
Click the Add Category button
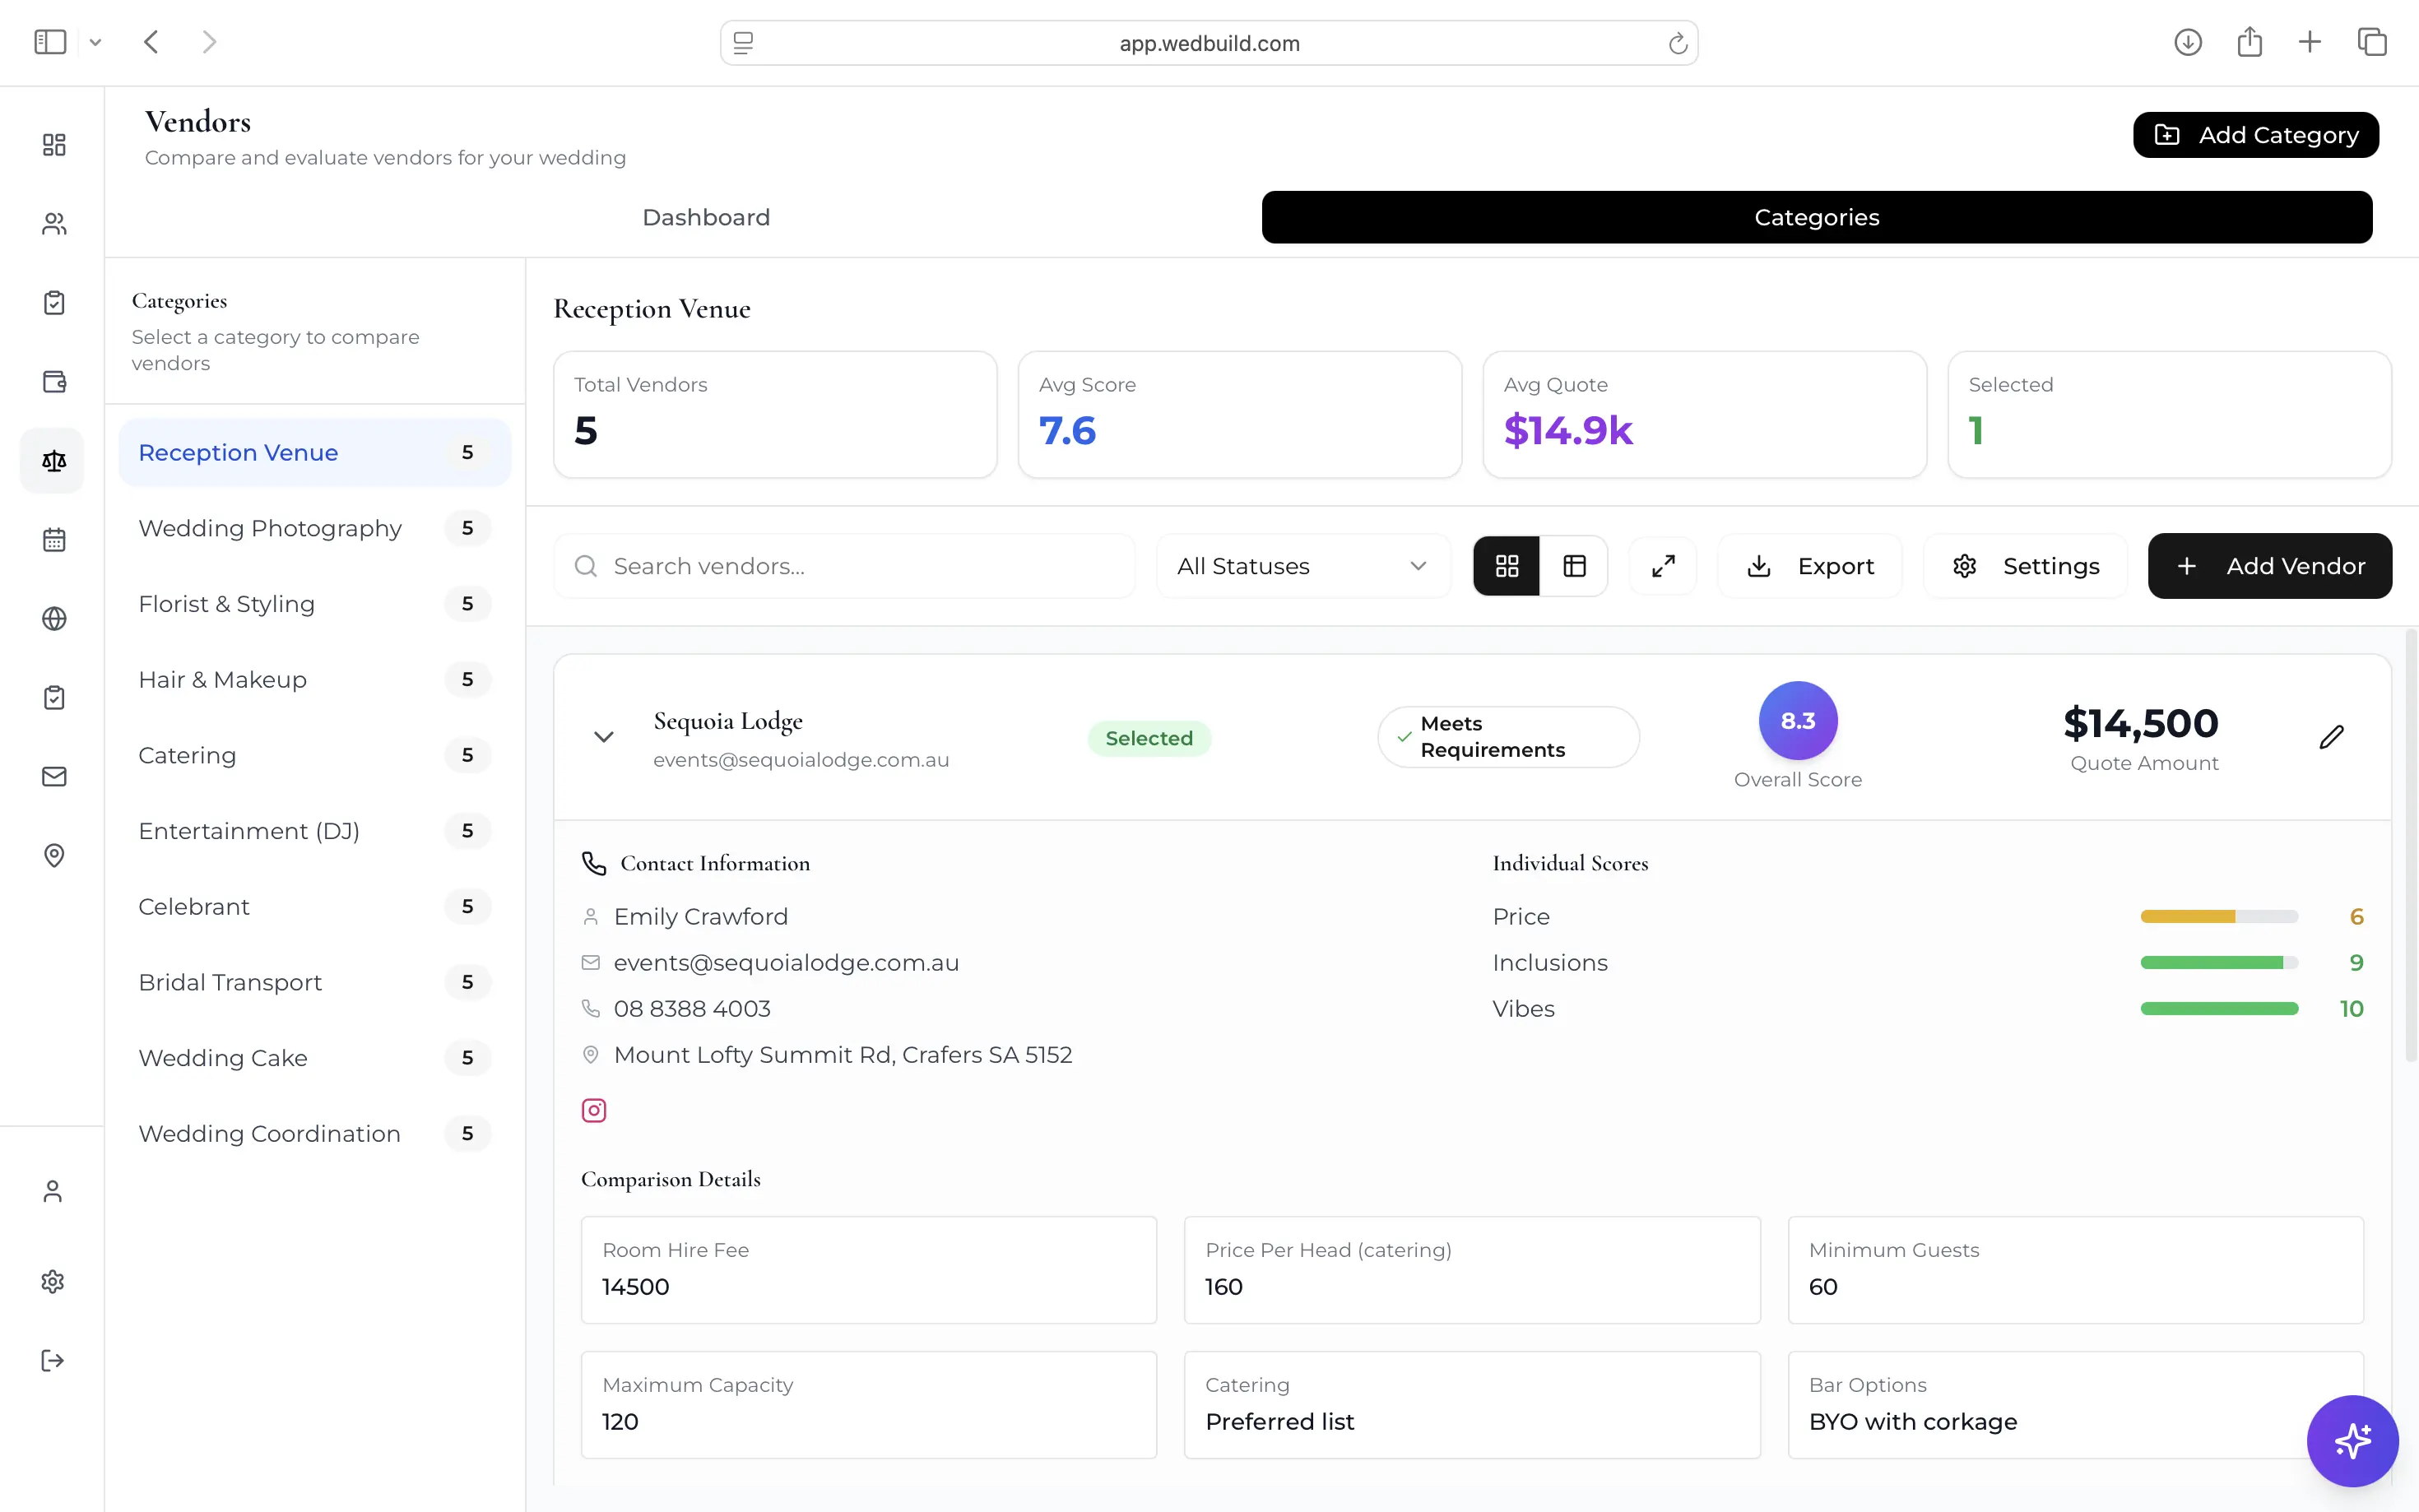2255,135
